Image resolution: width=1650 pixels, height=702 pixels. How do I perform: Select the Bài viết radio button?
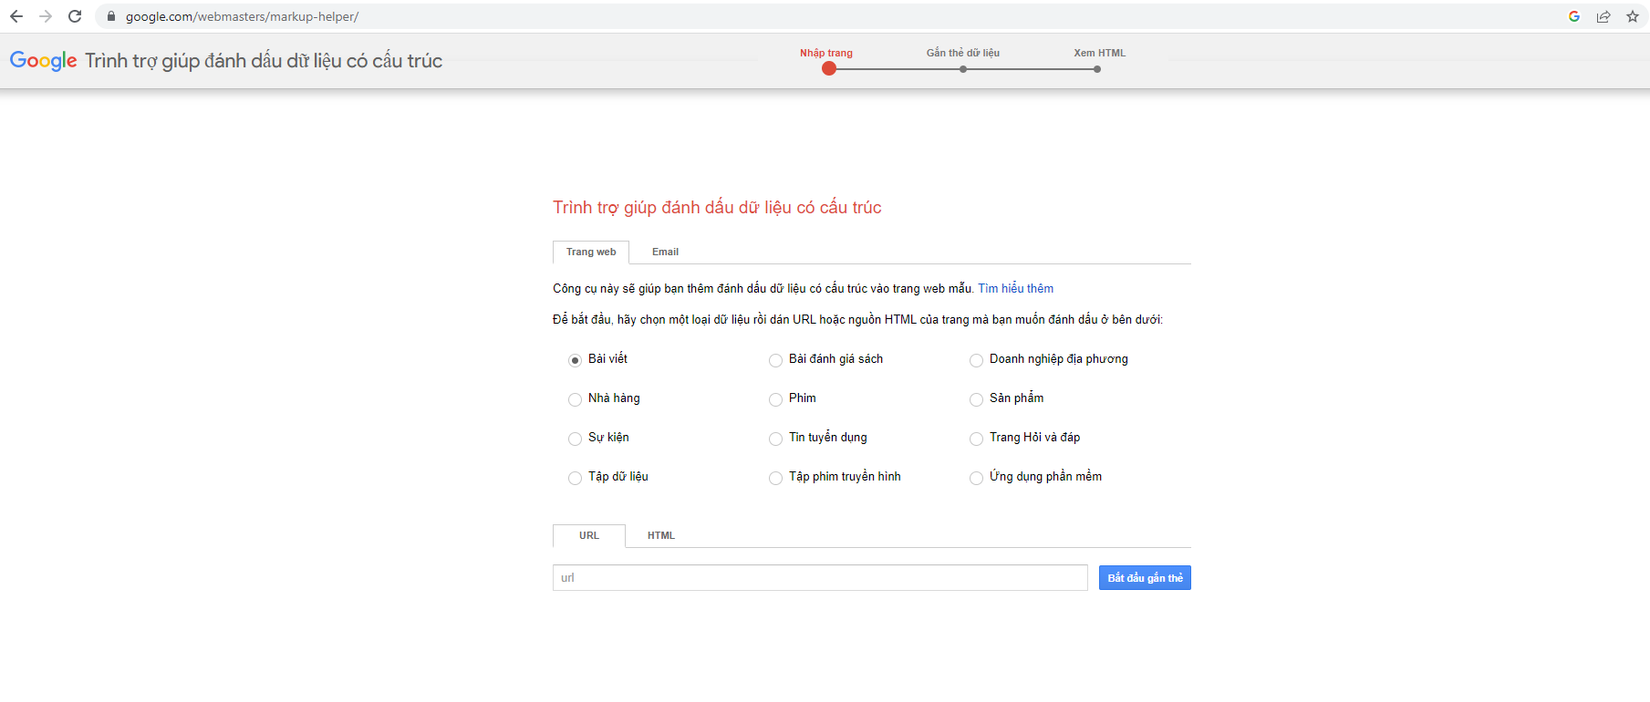[575, 360]
